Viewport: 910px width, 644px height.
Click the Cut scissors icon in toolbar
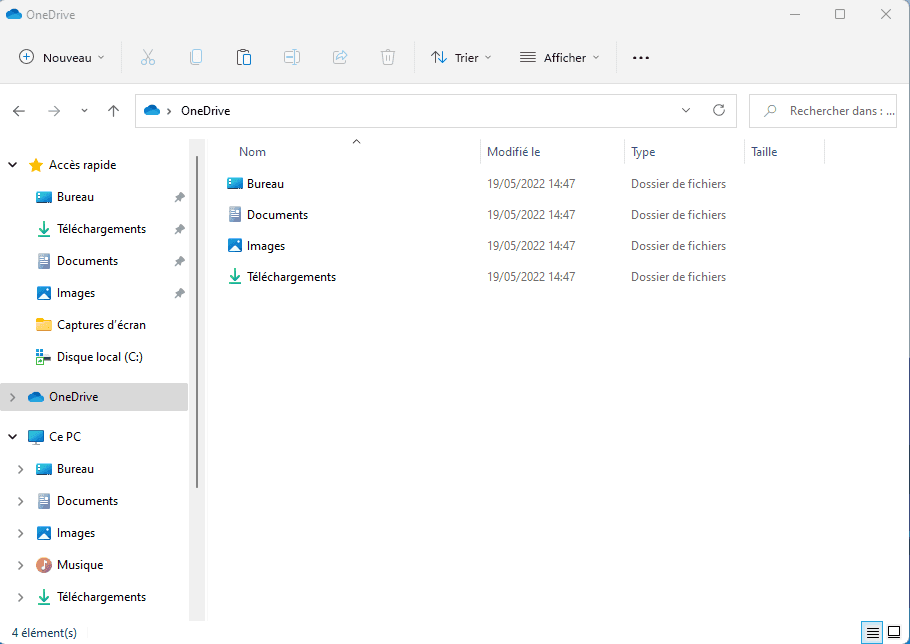148,58
